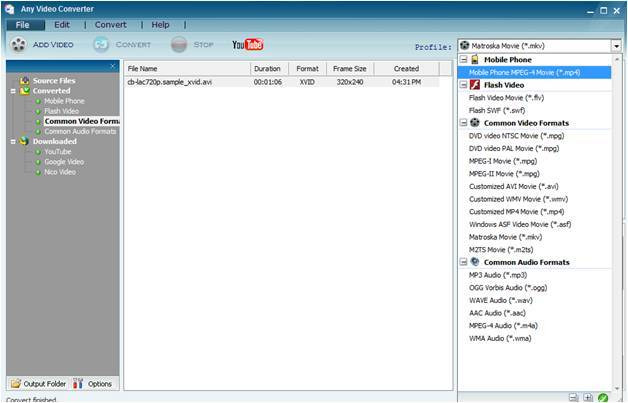Open the Edit menu

click(62, 25)
